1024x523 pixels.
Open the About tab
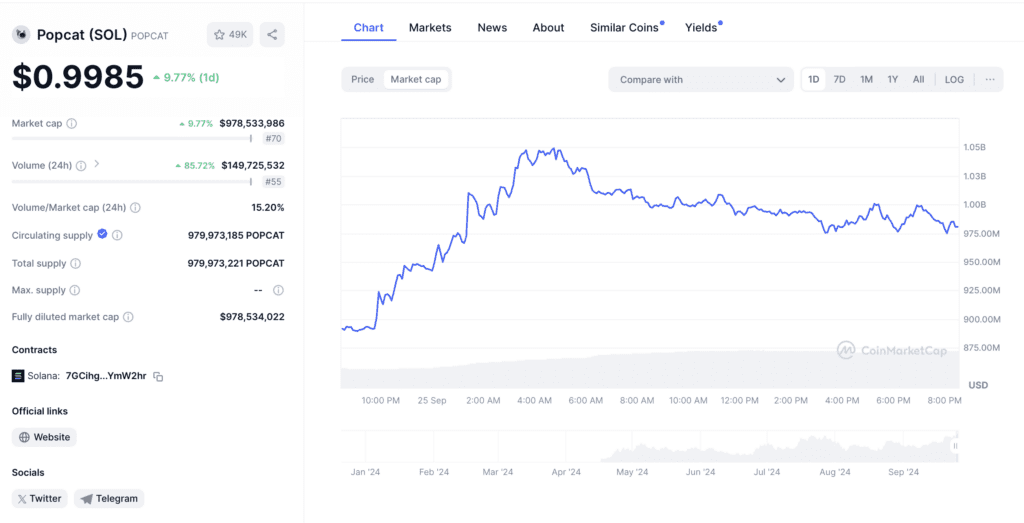[x=548, y=27]
